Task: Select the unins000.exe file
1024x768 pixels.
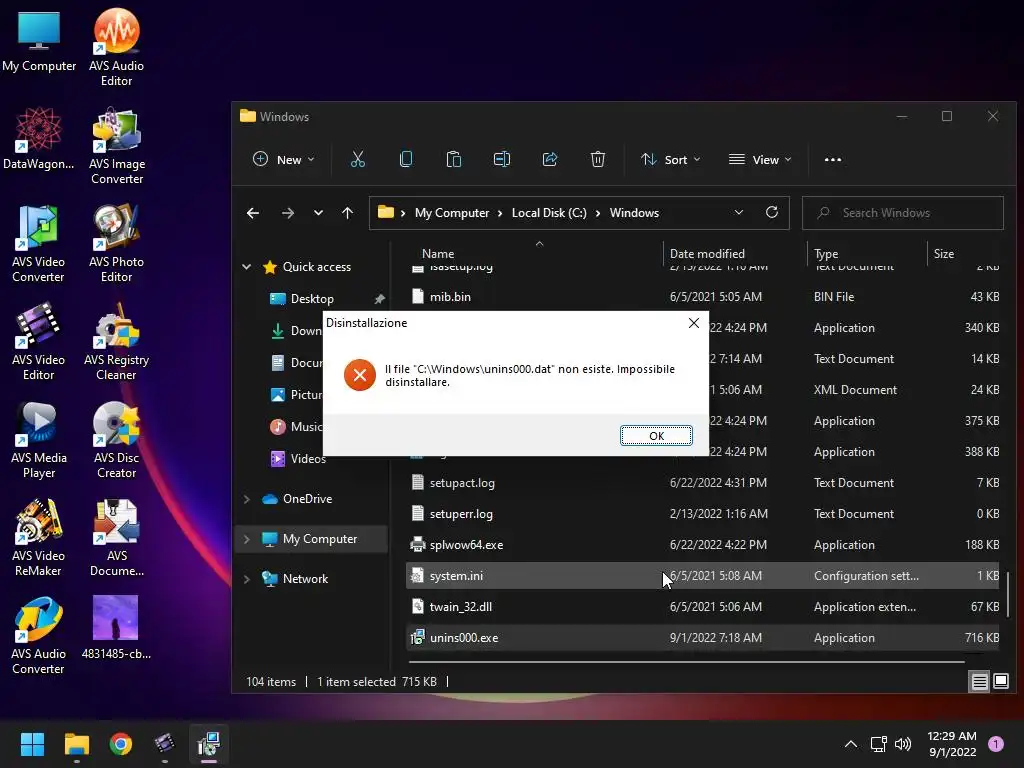Action: (x=702, y=637)
